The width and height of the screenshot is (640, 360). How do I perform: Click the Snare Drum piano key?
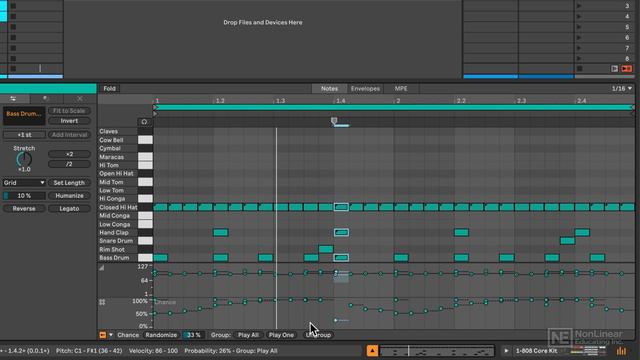145,241
